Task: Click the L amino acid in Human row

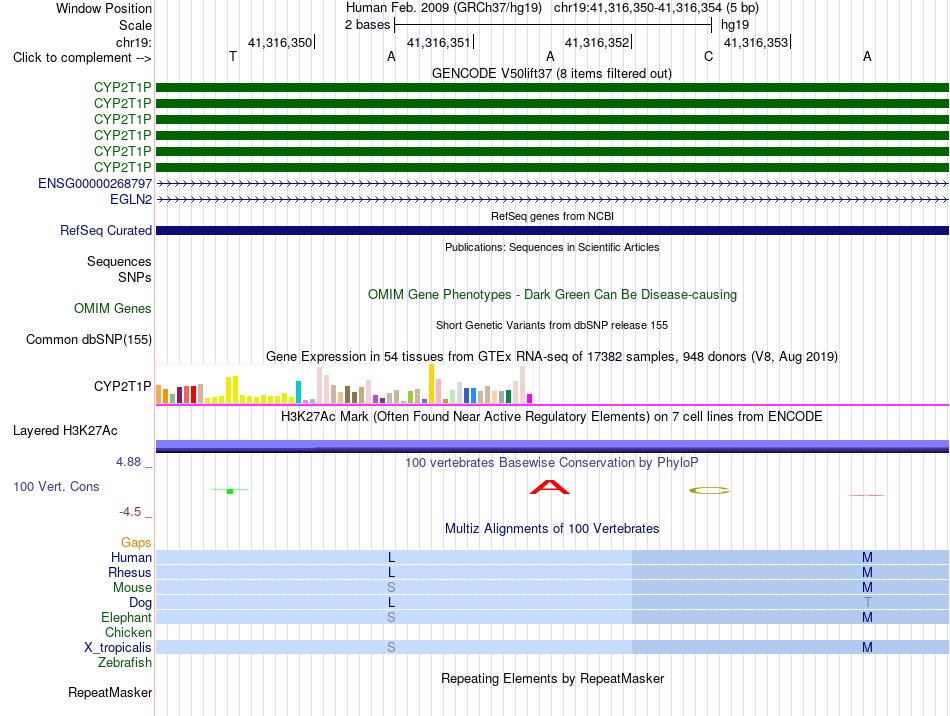Action: [391, 557]
